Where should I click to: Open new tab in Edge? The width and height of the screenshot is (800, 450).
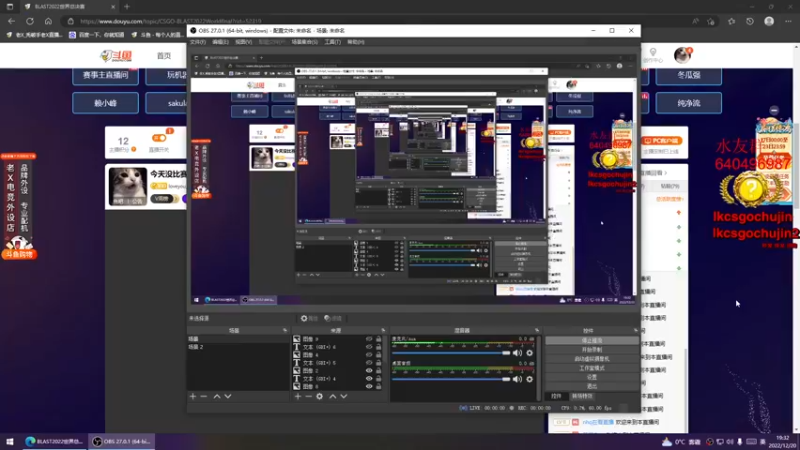[127, 7]
